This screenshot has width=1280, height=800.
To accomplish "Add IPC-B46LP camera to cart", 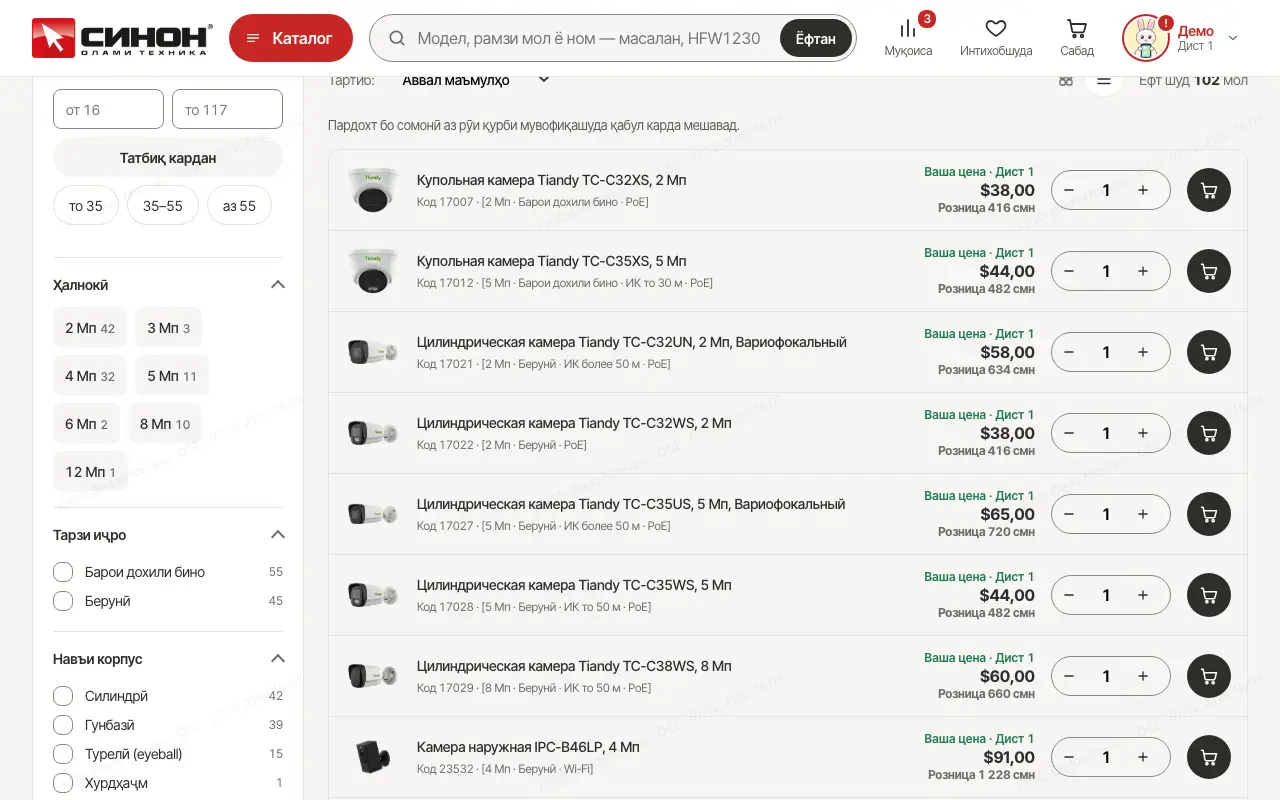I will coord(1209,757).
